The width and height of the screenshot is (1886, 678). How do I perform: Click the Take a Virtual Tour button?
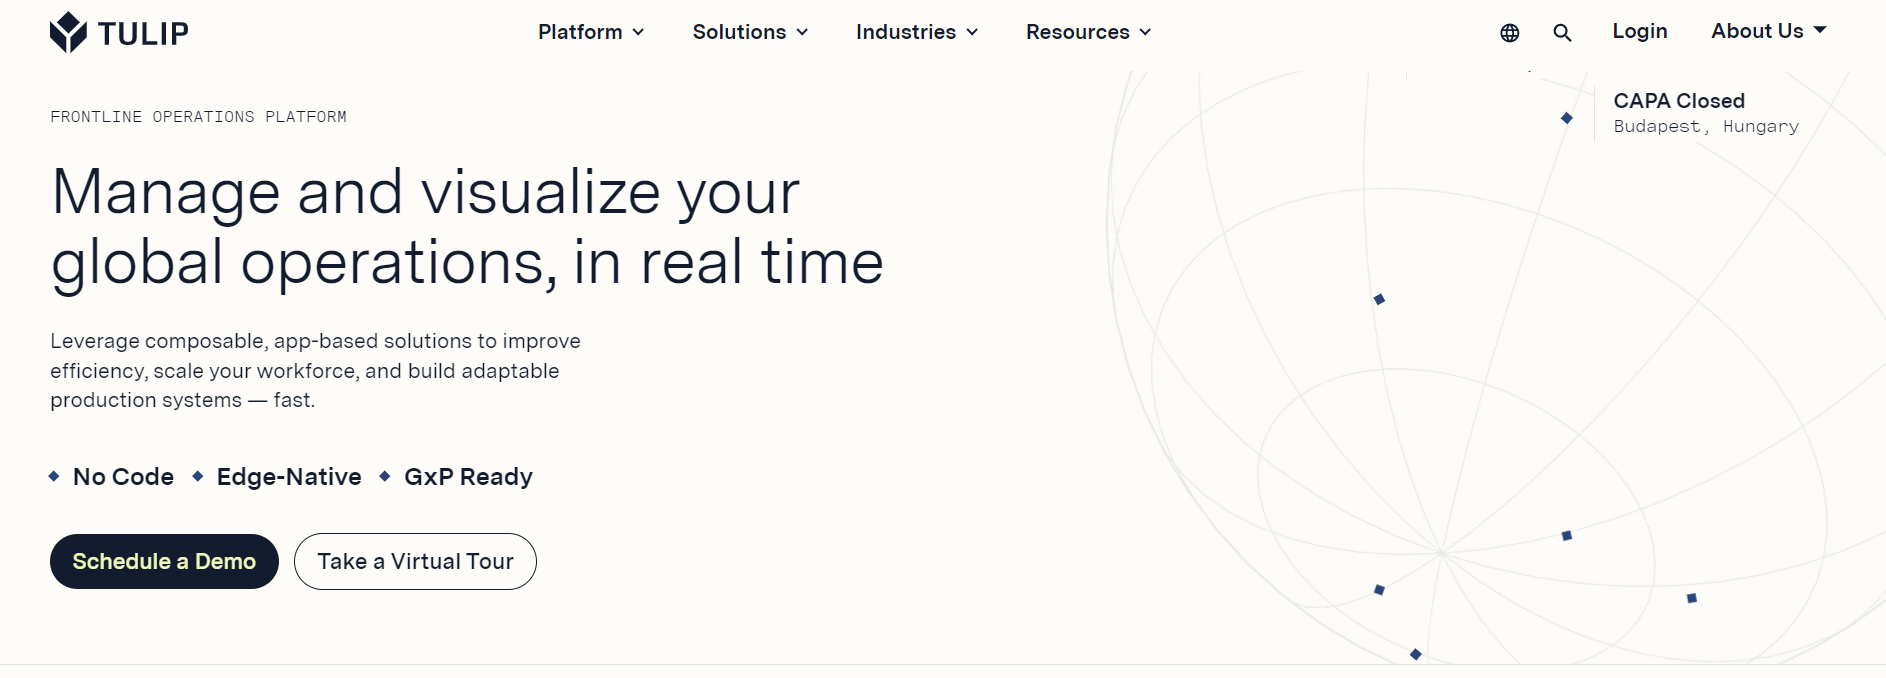[415, 561]
